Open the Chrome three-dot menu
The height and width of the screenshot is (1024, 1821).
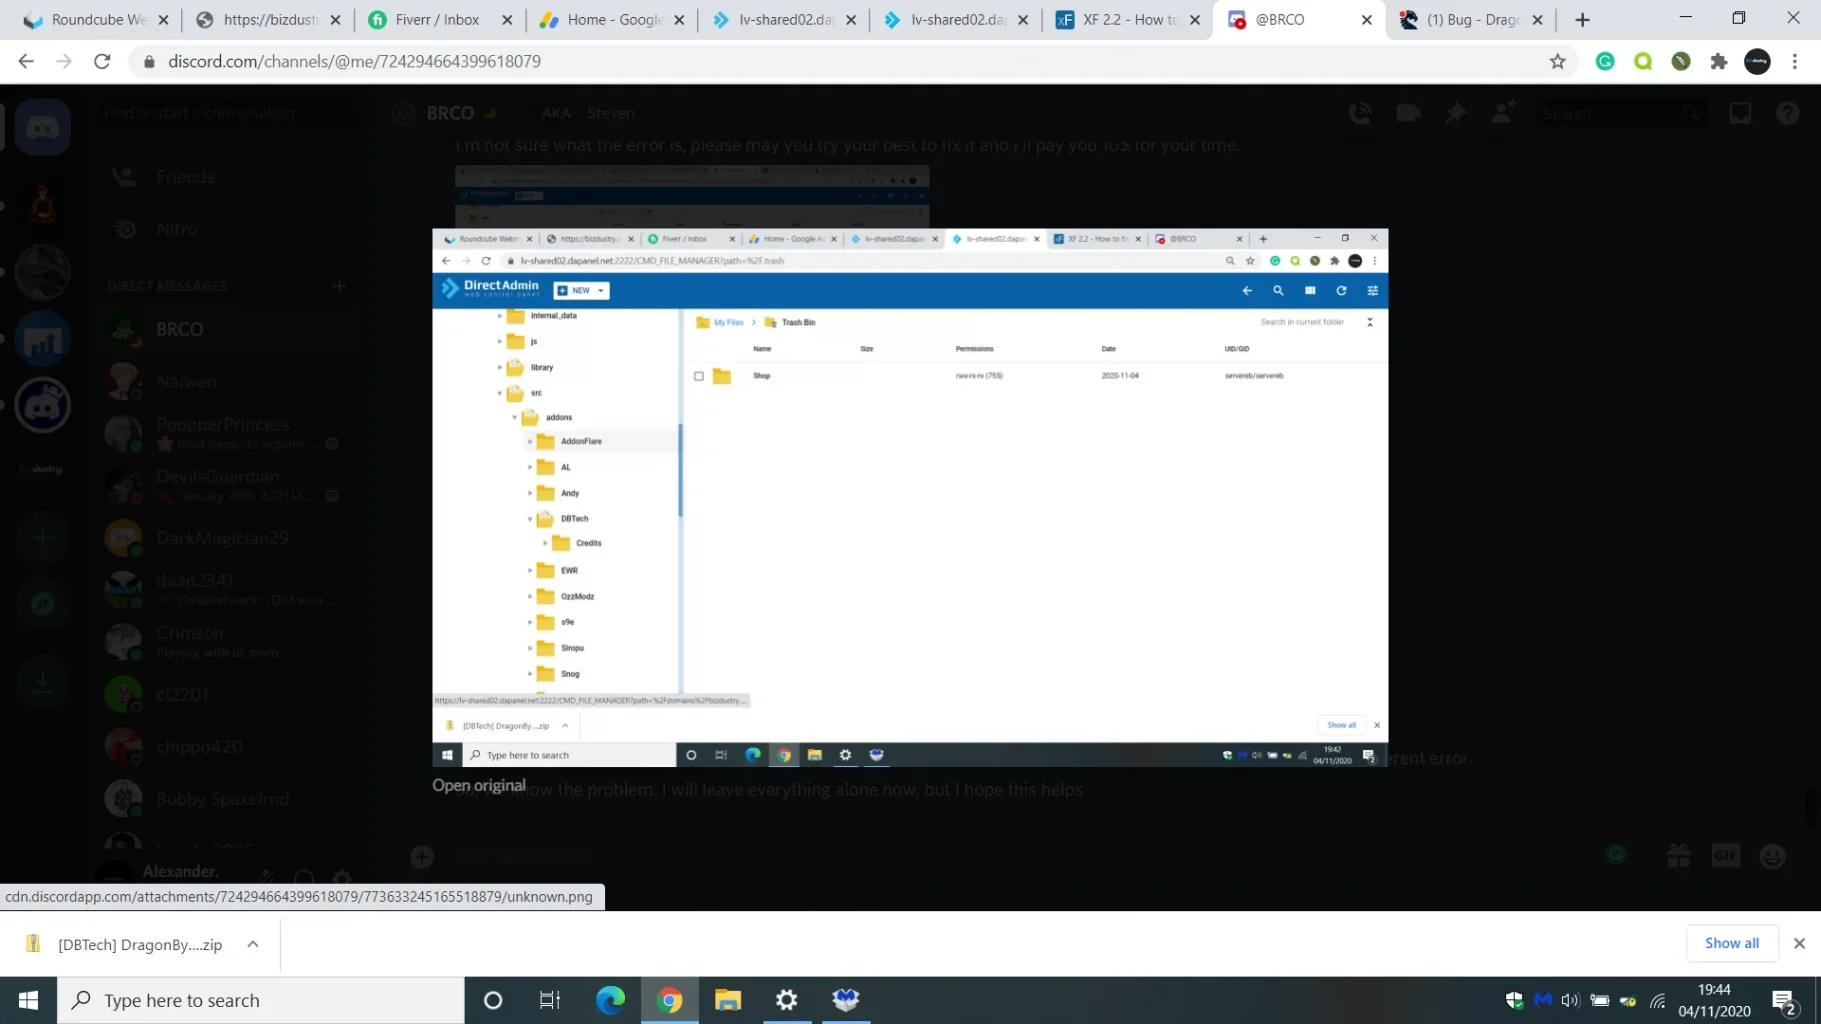(1795, 61)
